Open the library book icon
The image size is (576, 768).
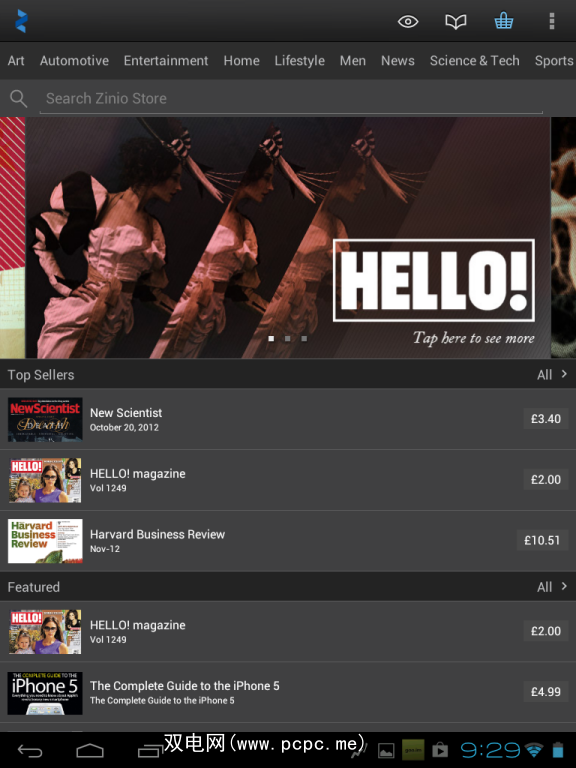pos(456,22)
